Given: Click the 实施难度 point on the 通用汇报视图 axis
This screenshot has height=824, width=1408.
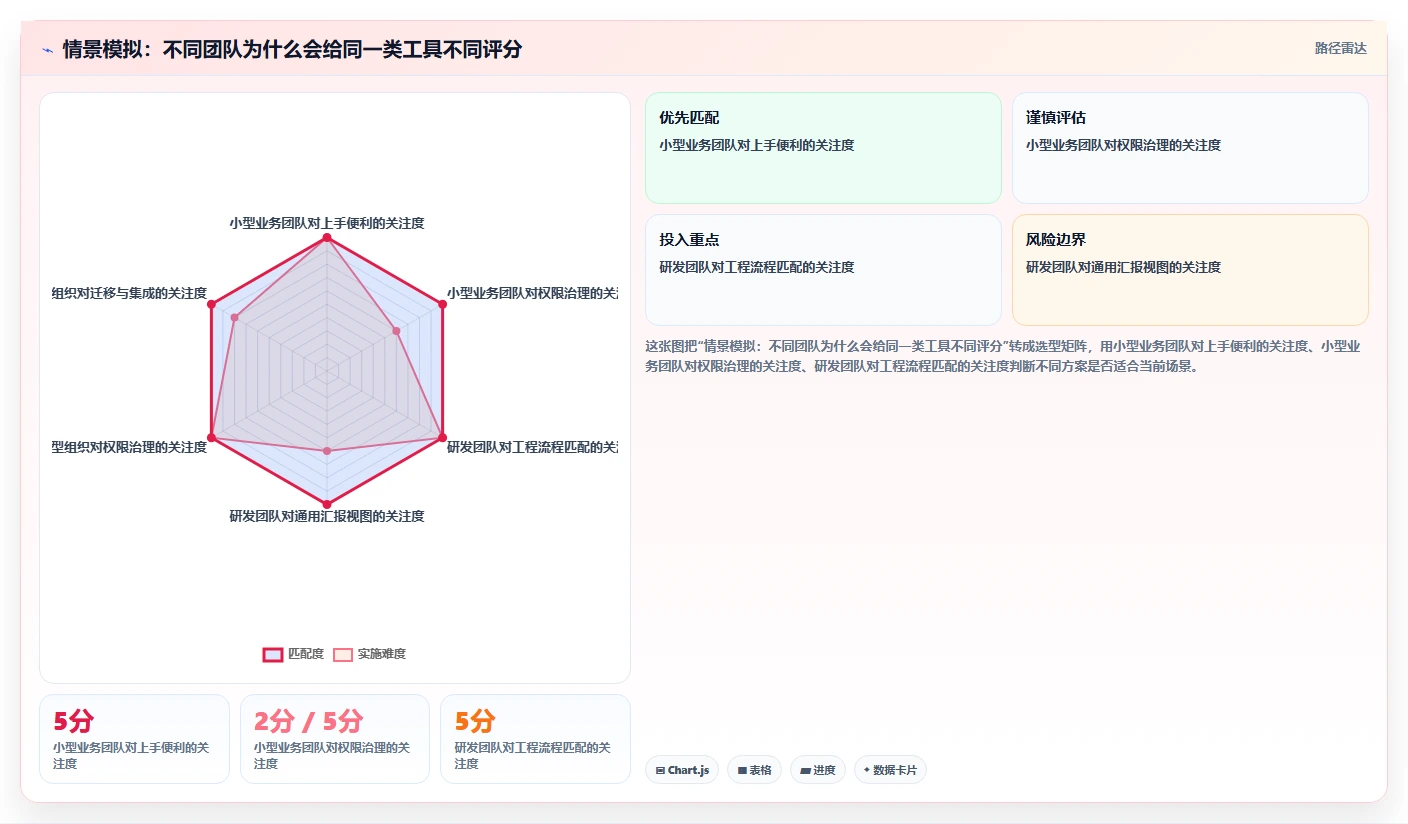Looking at the screenshot, I should (x=327, y=451).
